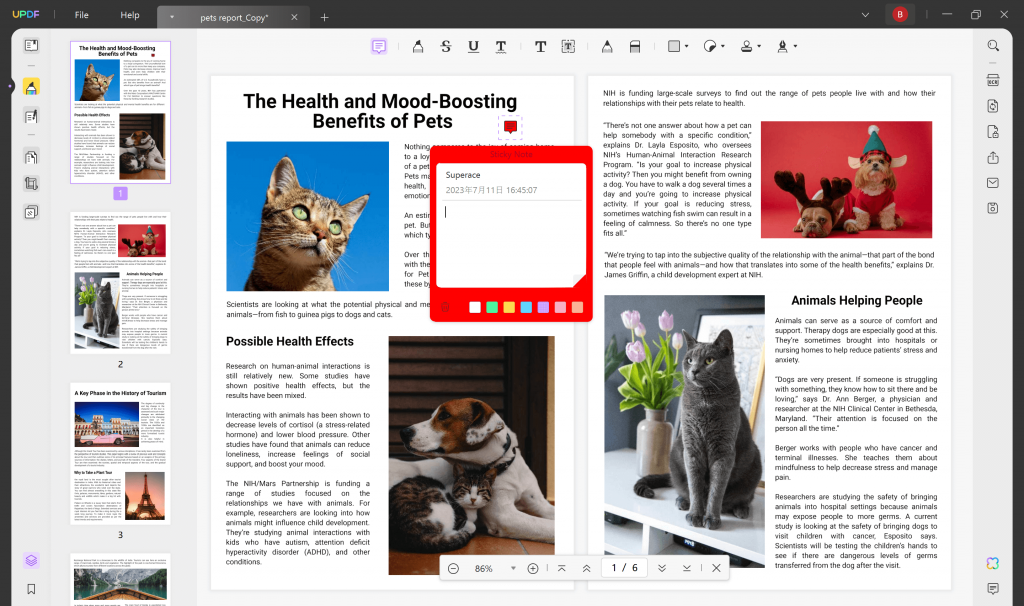The width and height of the screenshot is (1024, 606).
Task: Open the UPDF AI colorful icon
Action: pyautogui.click(x=993, y=563)
